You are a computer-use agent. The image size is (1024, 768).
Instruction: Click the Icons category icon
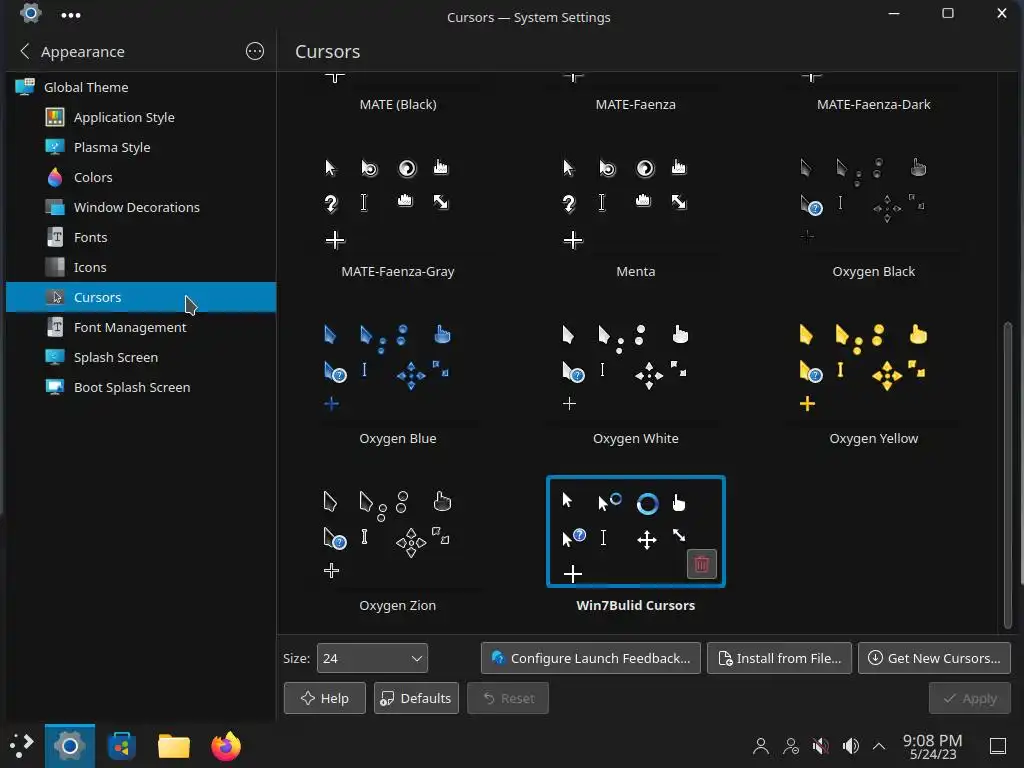[55, 268]
